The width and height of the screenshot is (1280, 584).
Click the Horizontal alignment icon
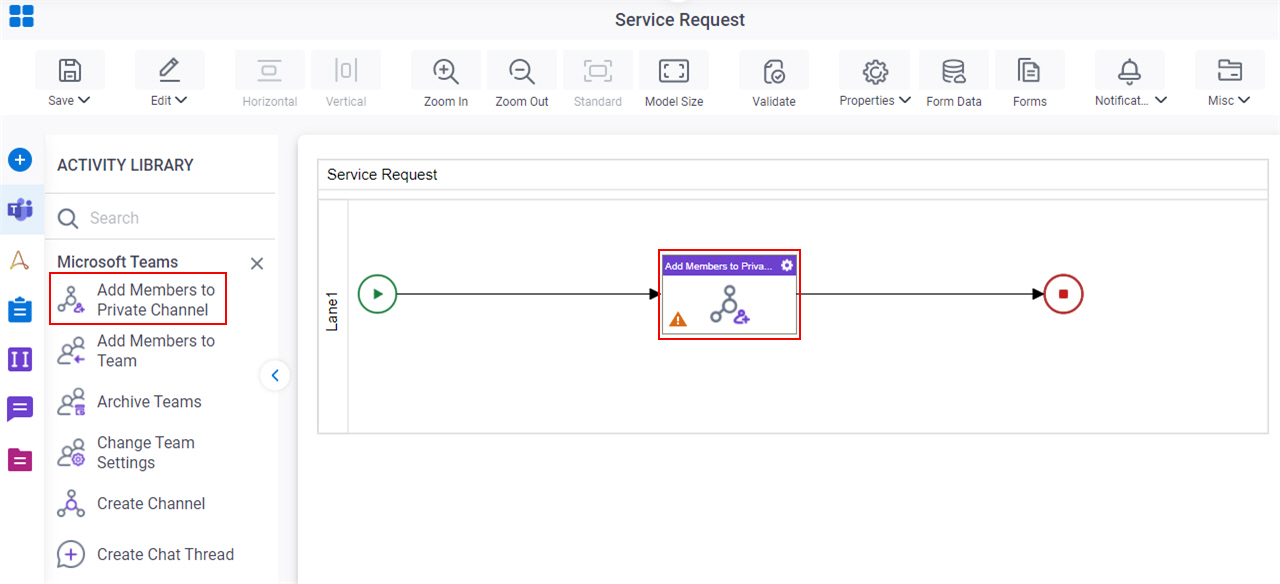[x=269, y=71]
